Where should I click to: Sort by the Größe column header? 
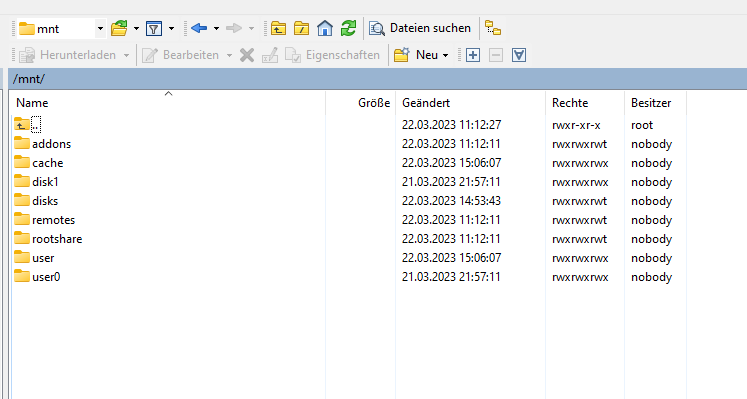tap(361, 103)
